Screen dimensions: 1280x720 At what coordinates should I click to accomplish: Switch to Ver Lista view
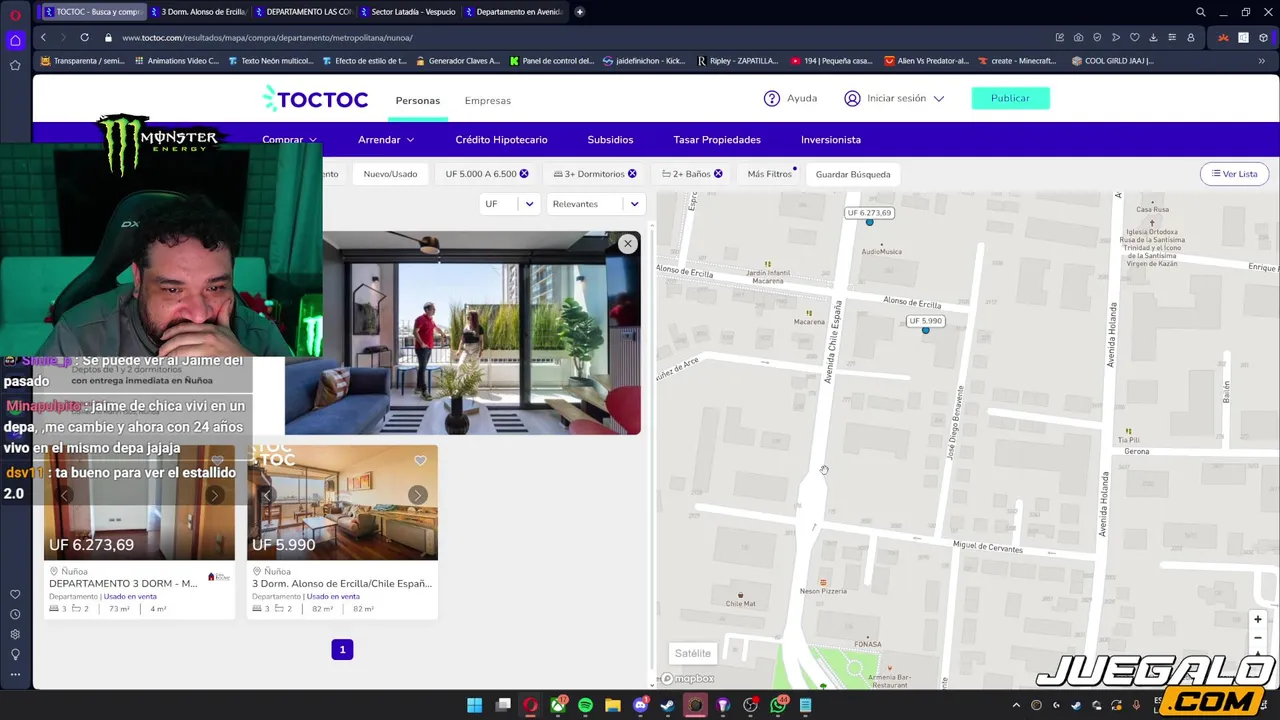coord(1234,174)
